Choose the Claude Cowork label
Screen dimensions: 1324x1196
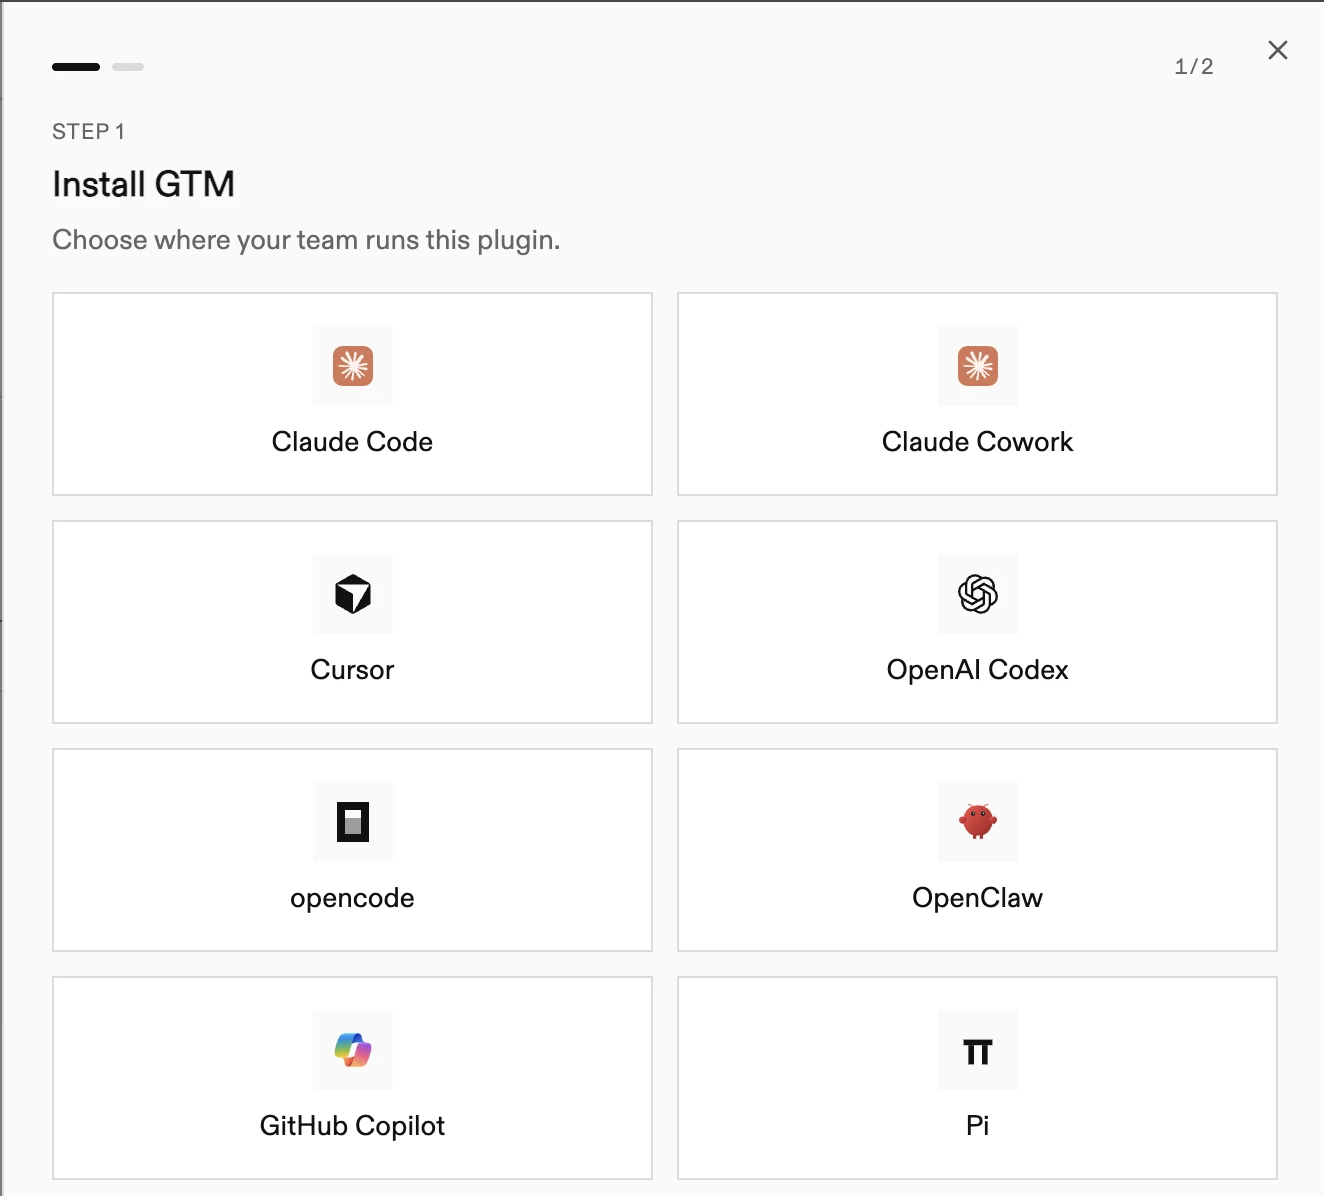[978, 442]
